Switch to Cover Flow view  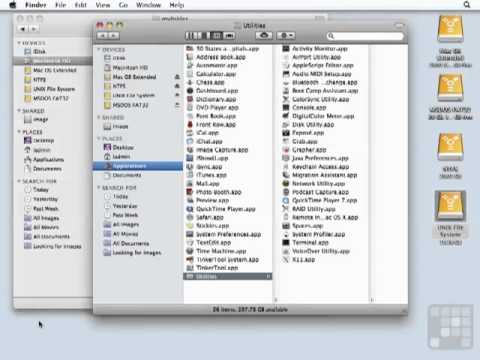229,35
